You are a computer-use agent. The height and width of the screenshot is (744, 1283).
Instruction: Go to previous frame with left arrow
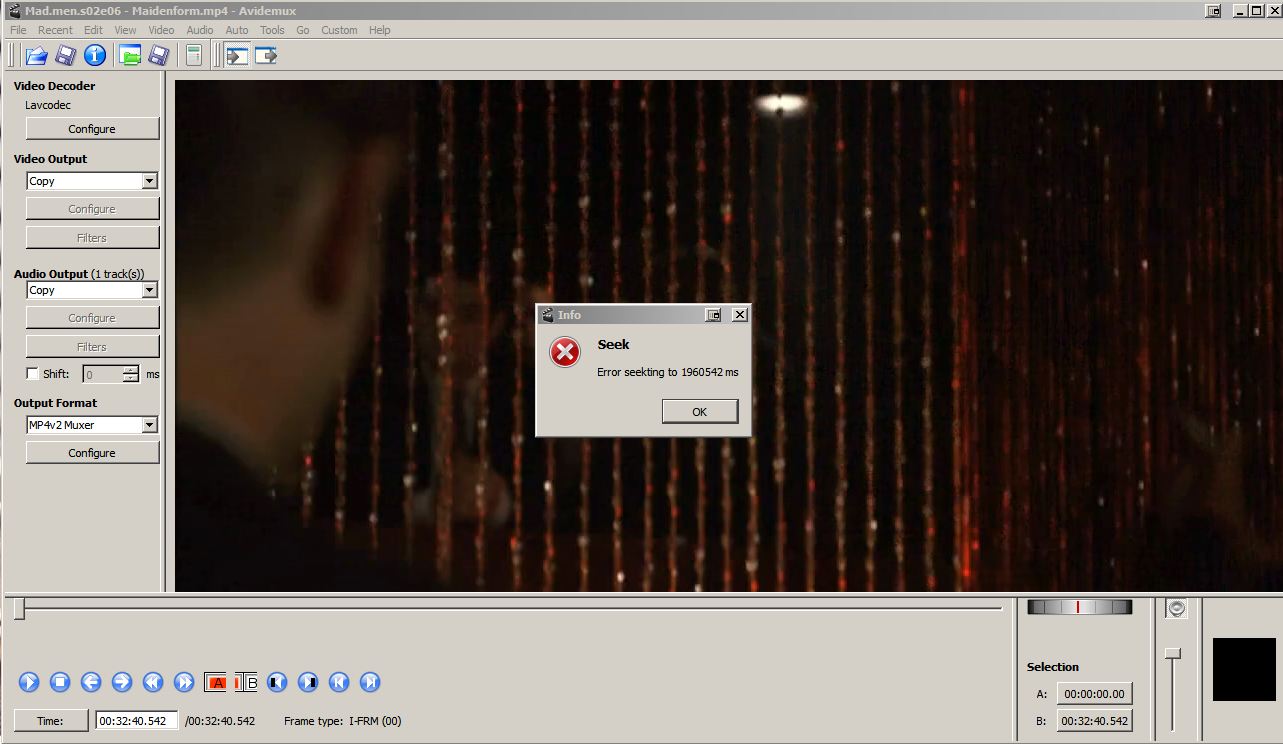(x=91, y=682)
